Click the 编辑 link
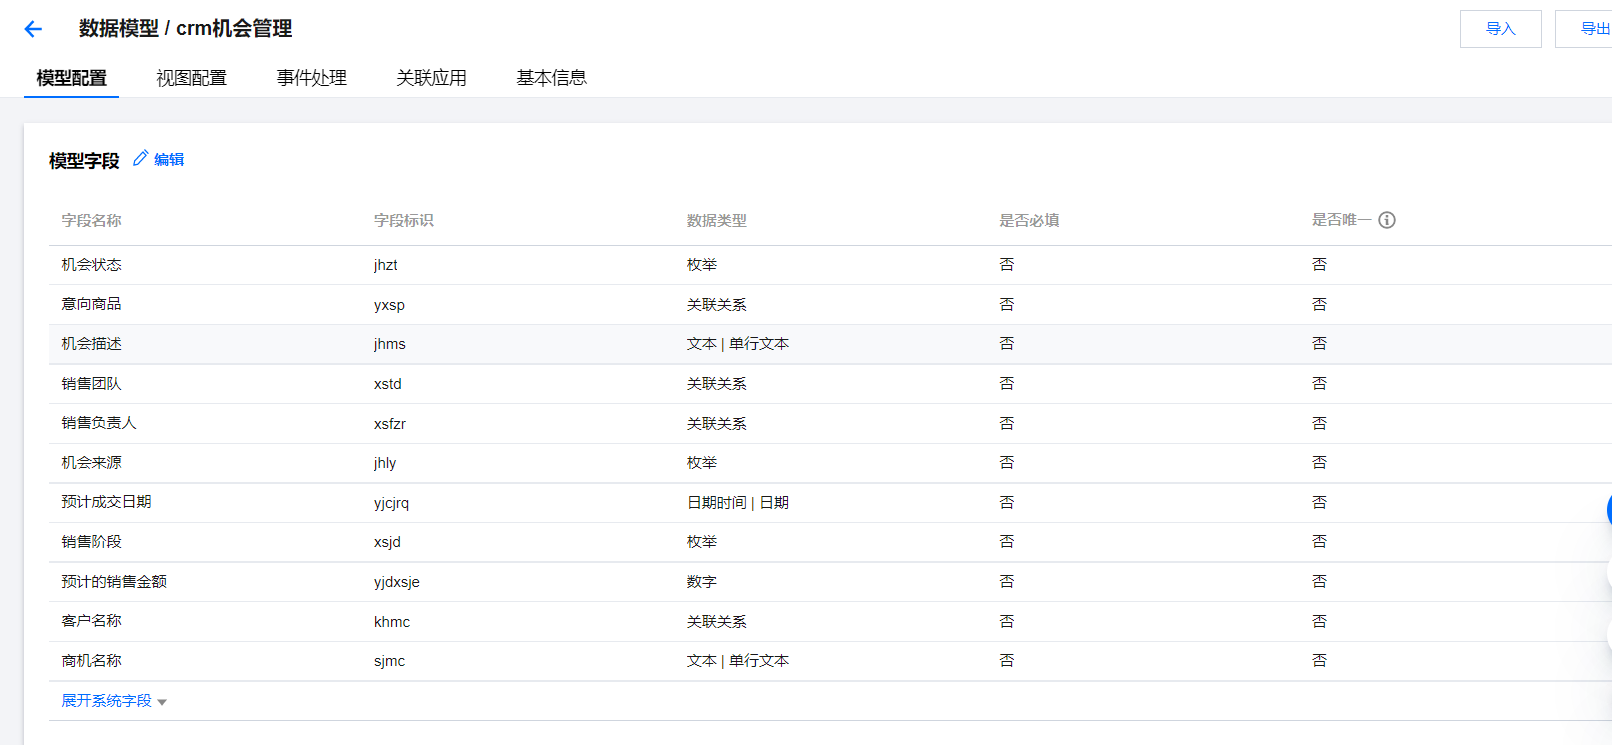This screenshot has width=1612, height=745. [x=169, y=159]
